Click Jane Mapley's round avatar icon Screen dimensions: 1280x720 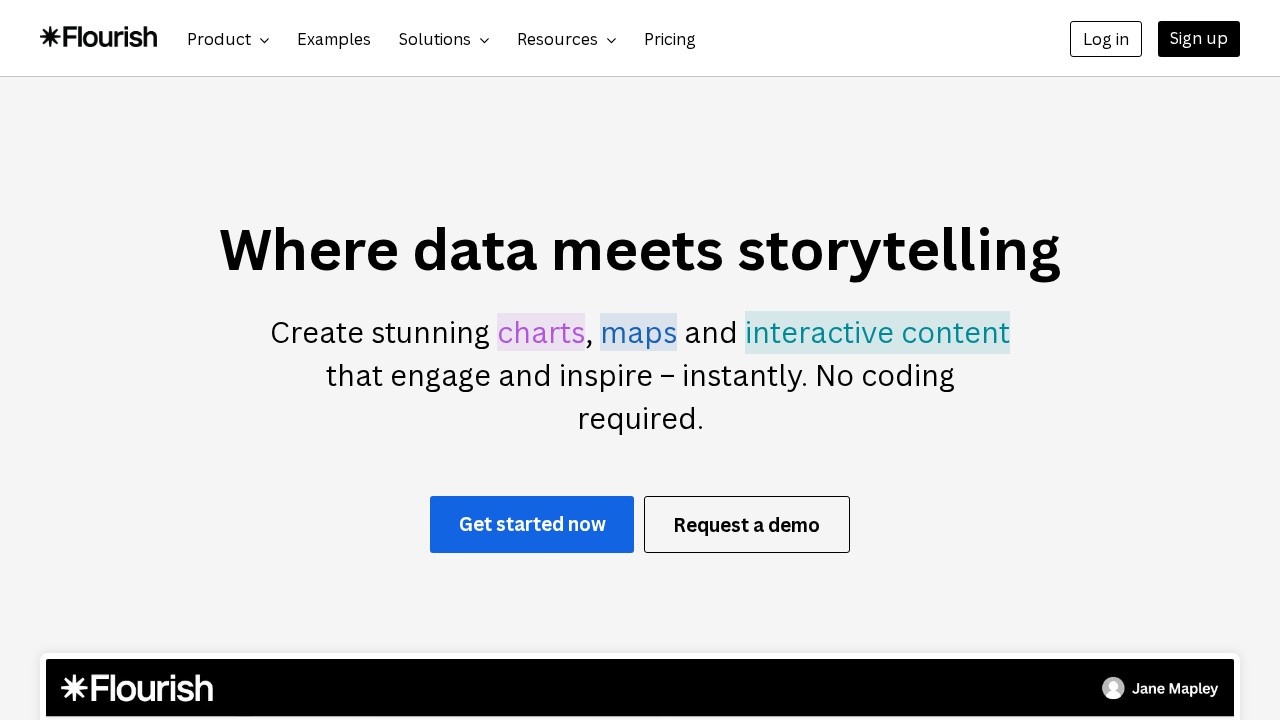[x=1113, y=688]
